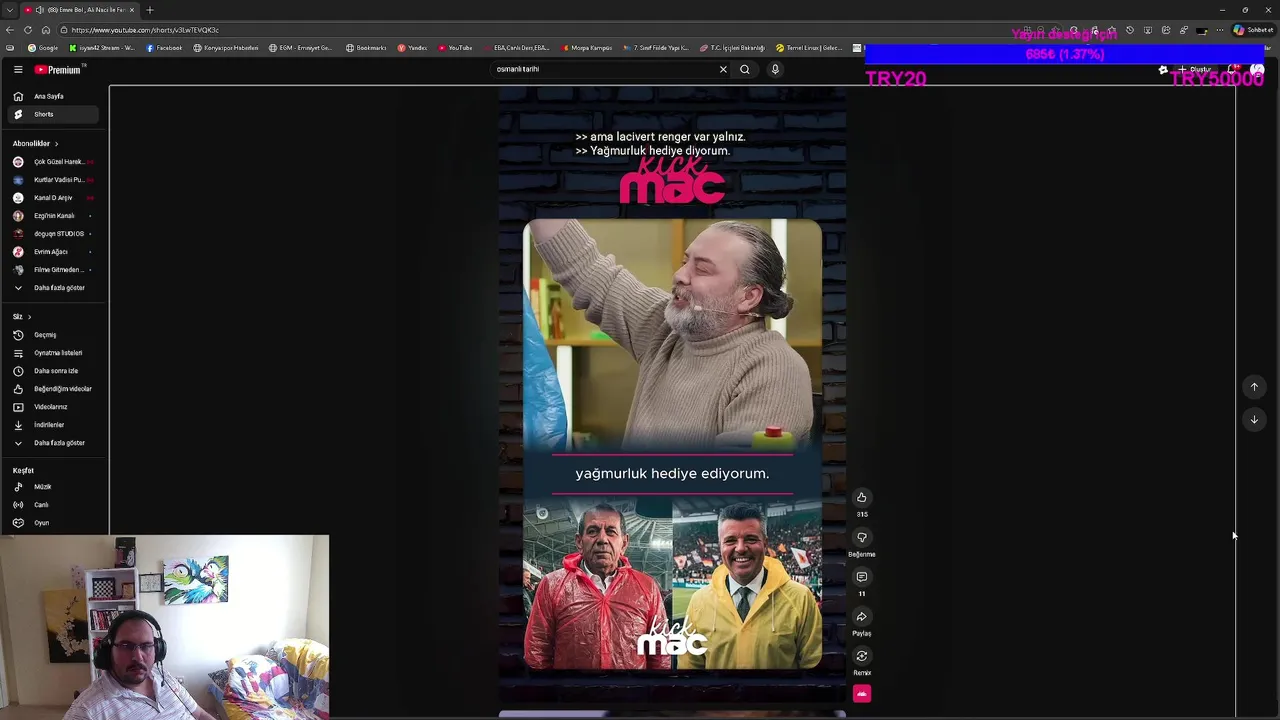Go to next short with down arrow
The image size is (1280, 720).
pos(1254,420)
